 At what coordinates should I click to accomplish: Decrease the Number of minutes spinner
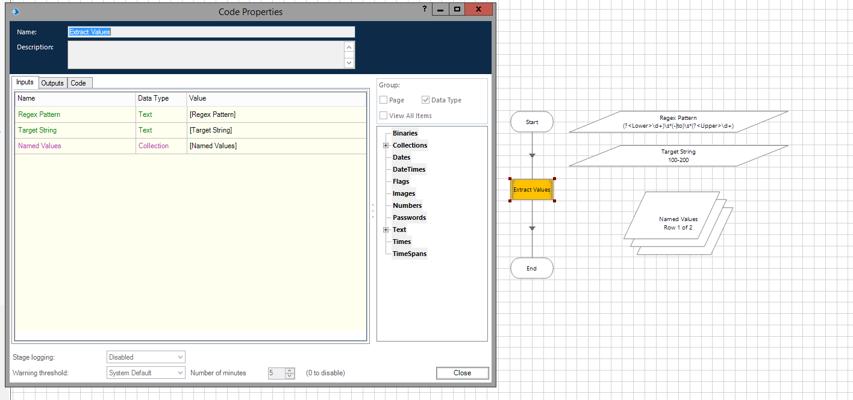click(290, 376)
